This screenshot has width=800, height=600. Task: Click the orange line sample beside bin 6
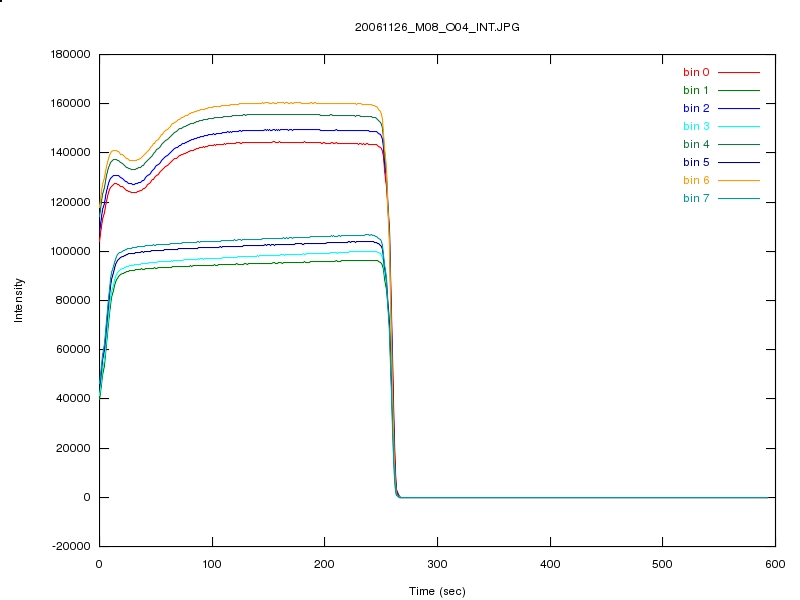click(x=739, y=180)
